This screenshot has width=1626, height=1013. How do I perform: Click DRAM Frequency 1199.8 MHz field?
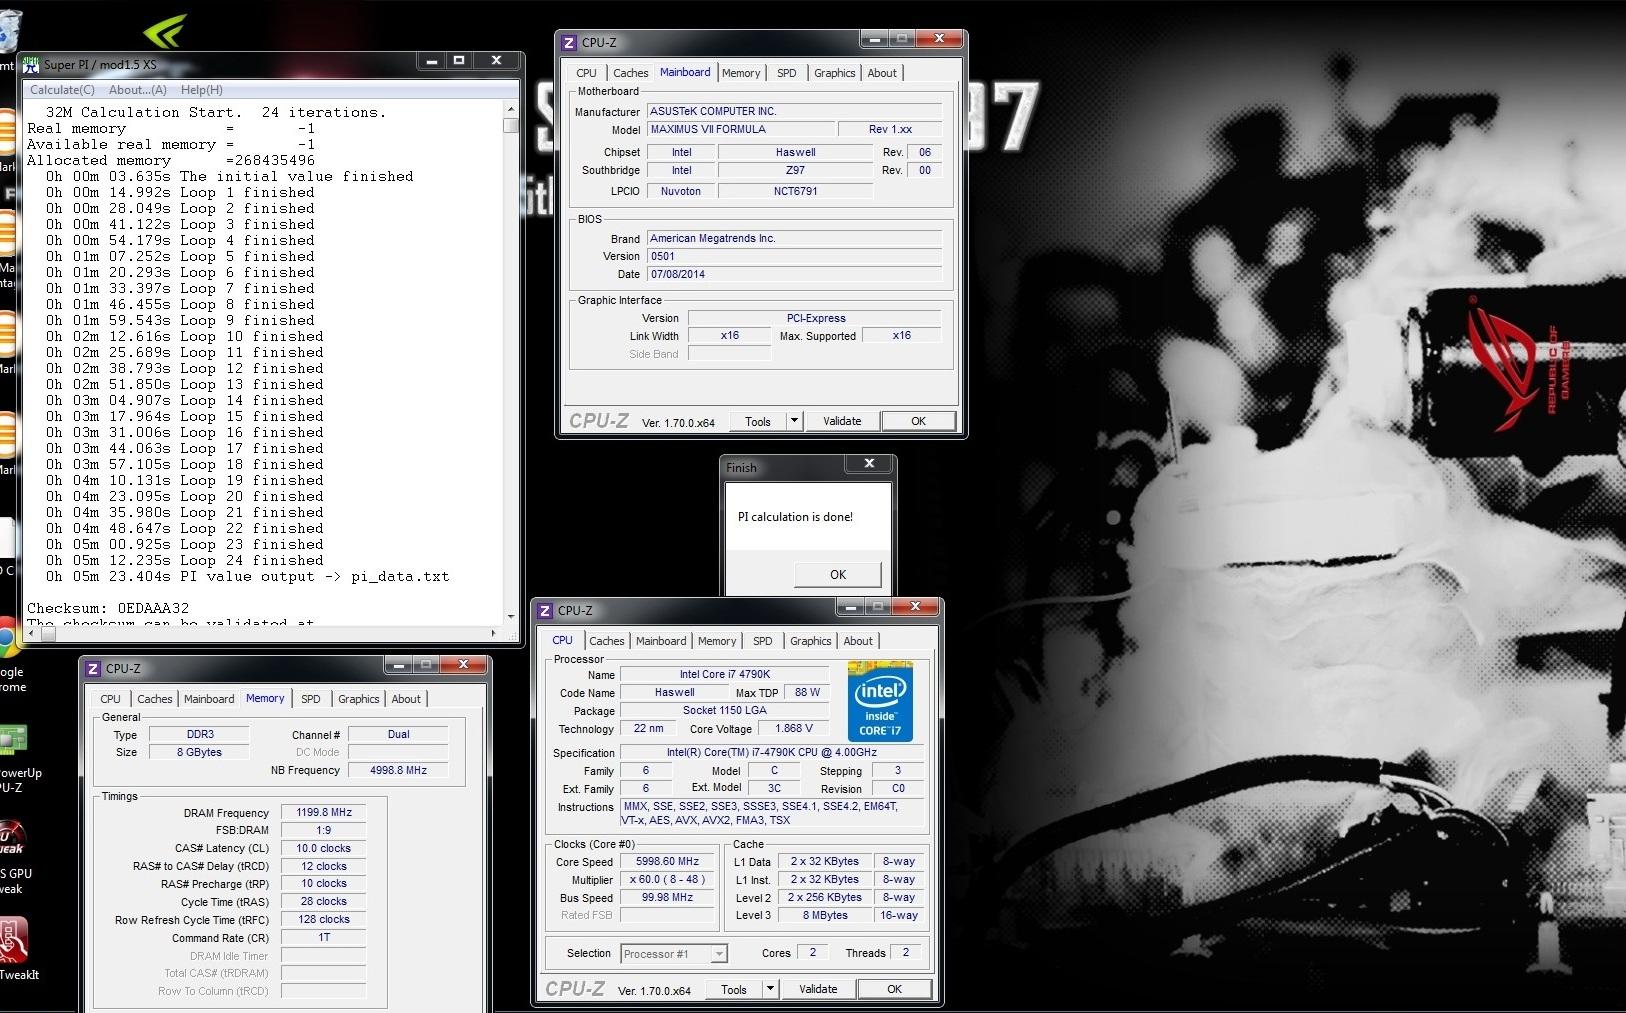tap(324, 812)
